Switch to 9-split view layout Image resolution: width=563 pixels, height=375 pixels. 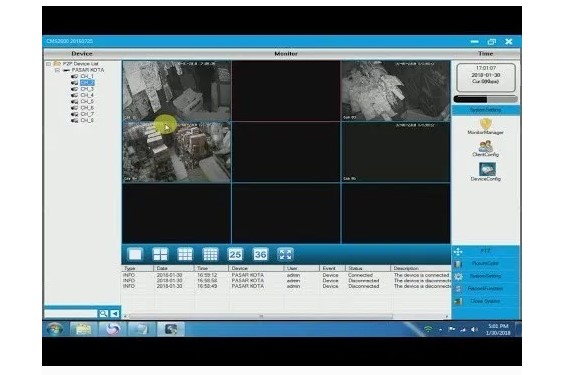(185, 254)
